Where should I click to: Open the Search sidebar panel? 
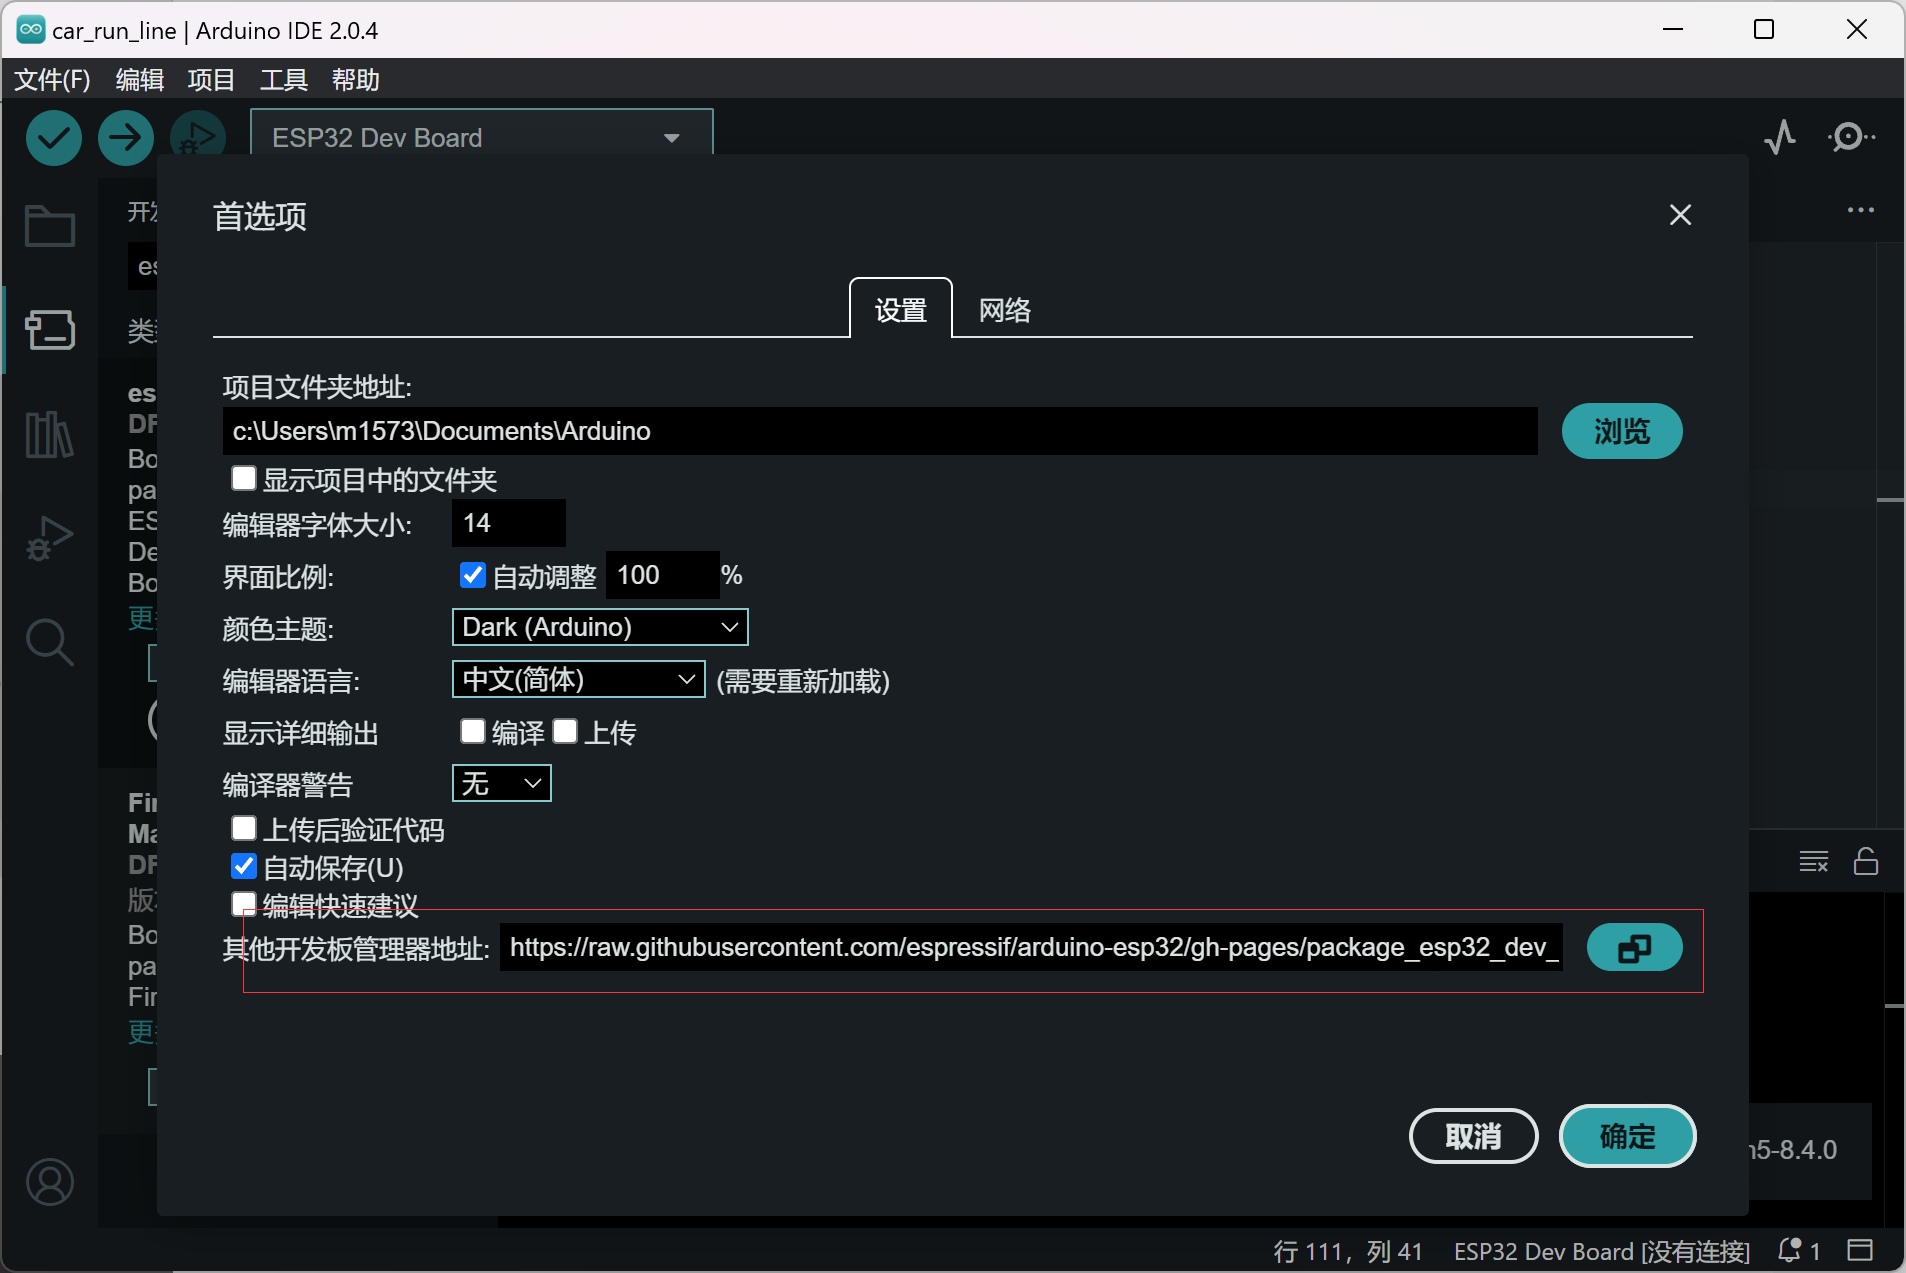tap(49, 642)
